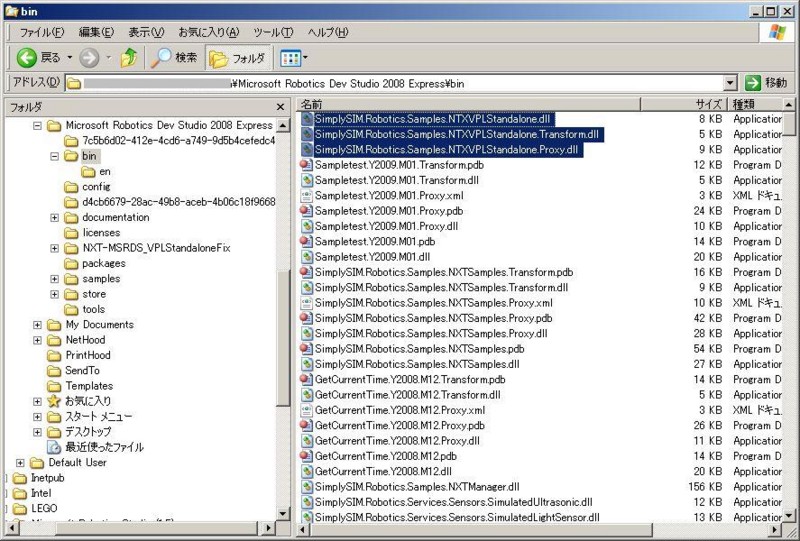Viewport: 800px width, 541px height.
Task: Expand the My Documents node
Action: pos(37,325)
